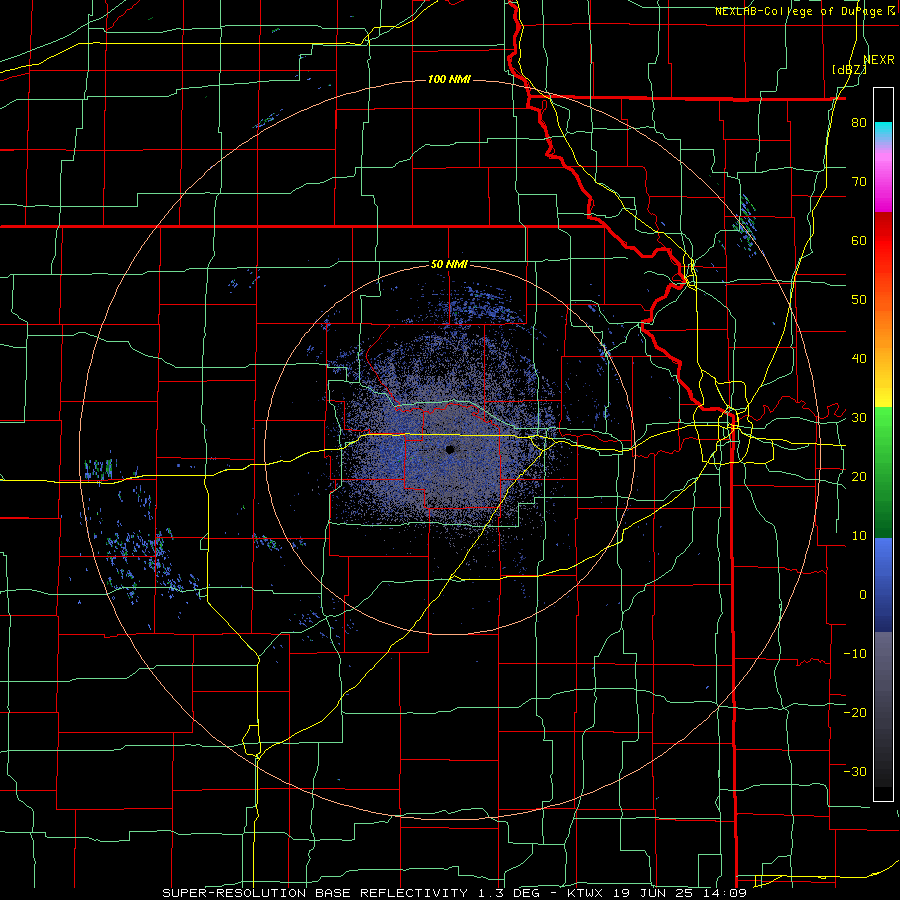900x900 pixels.
Task: Click the -30 value on the dBZ scale
Action: [x=855, y=772]
